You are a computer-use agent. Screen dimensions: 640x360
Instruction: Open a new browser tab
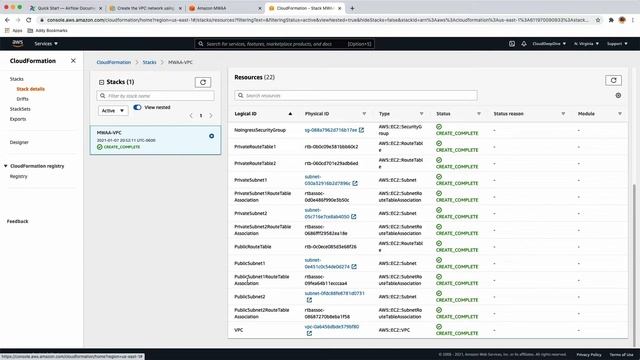352,8
